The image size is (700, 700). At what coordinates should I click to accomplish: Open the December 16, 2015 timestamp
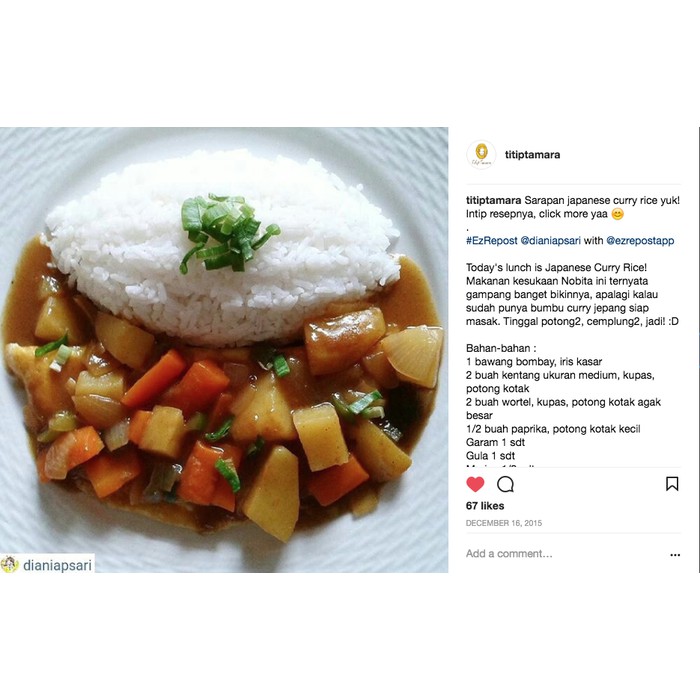tap(504, 523)
